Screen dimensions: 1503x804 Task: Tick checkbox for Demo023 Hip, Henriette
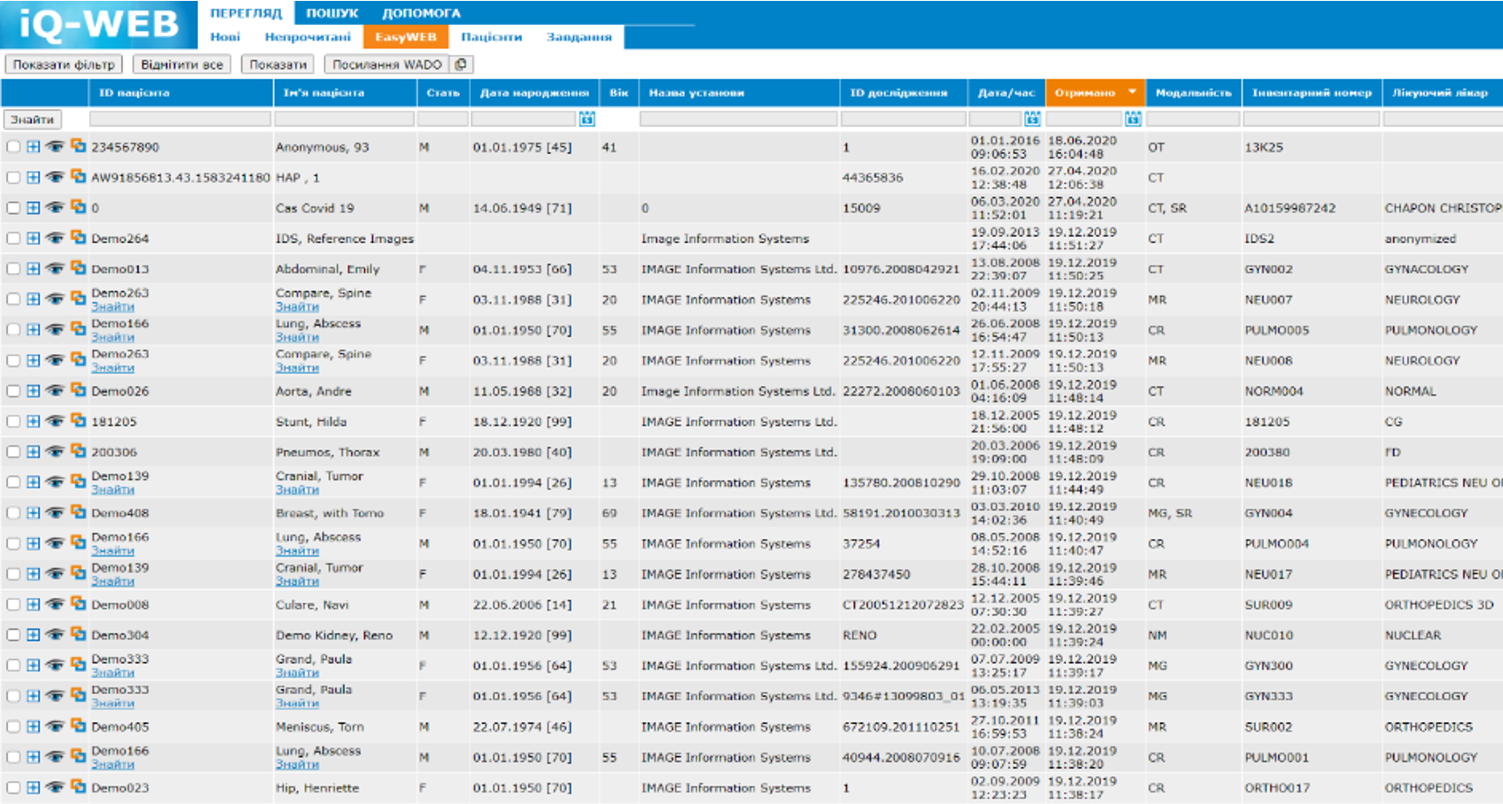pyautogui.click(x=13, y=788)
